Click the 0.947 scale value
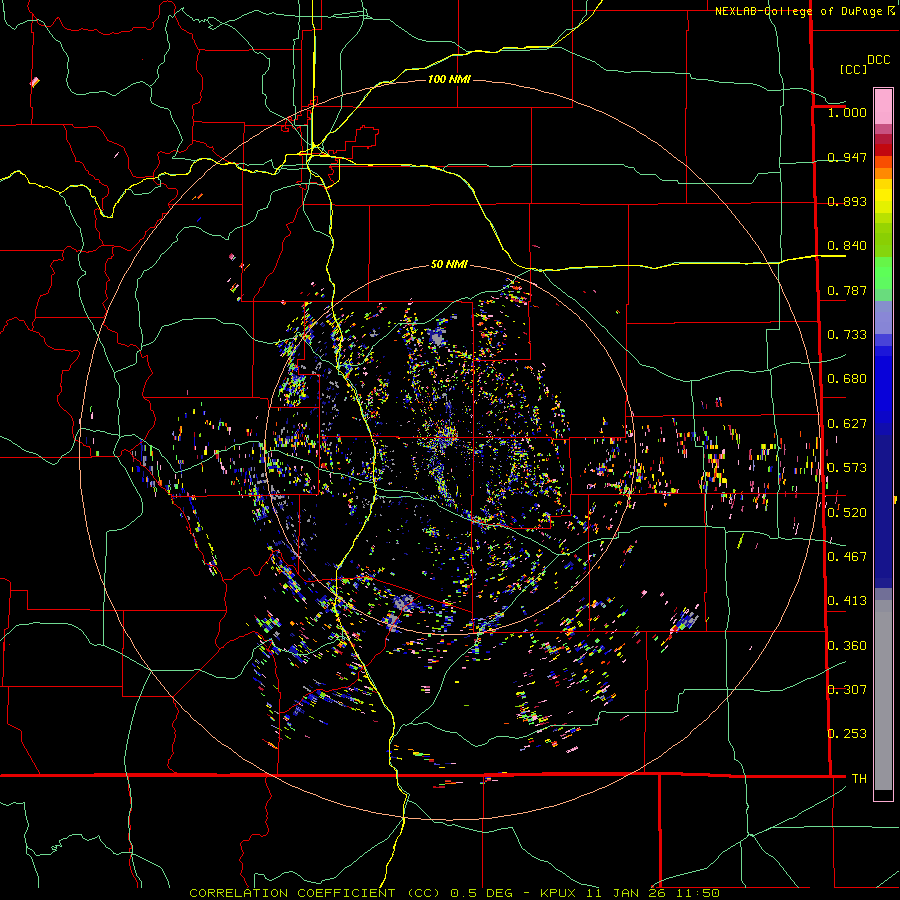Viewport: 900px width, 900px height. pos(847,157)
